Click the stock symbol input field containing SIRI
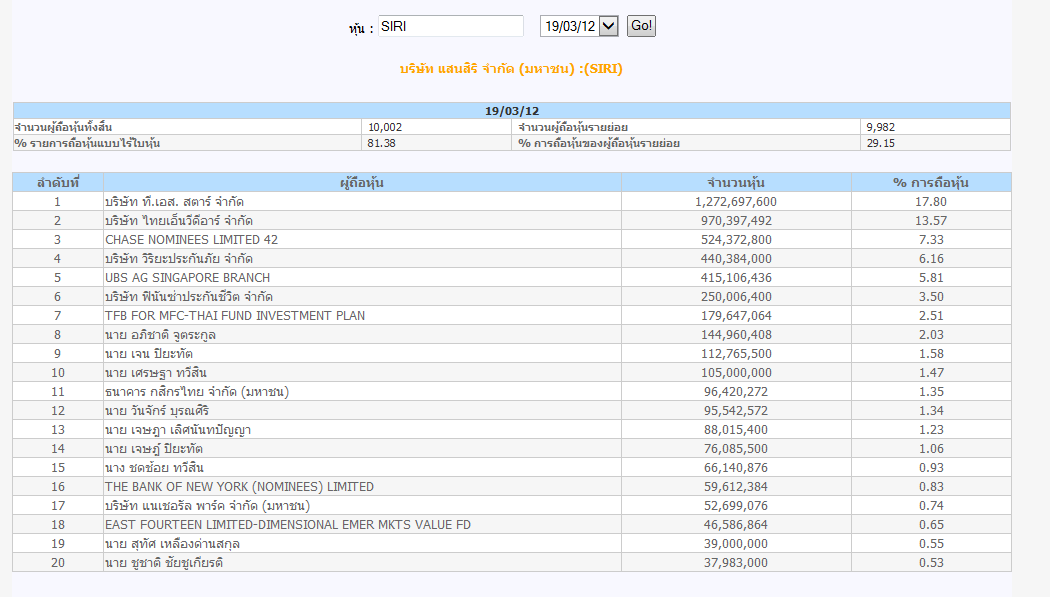Screen dimensions: 1050x597 click(451, 26)
